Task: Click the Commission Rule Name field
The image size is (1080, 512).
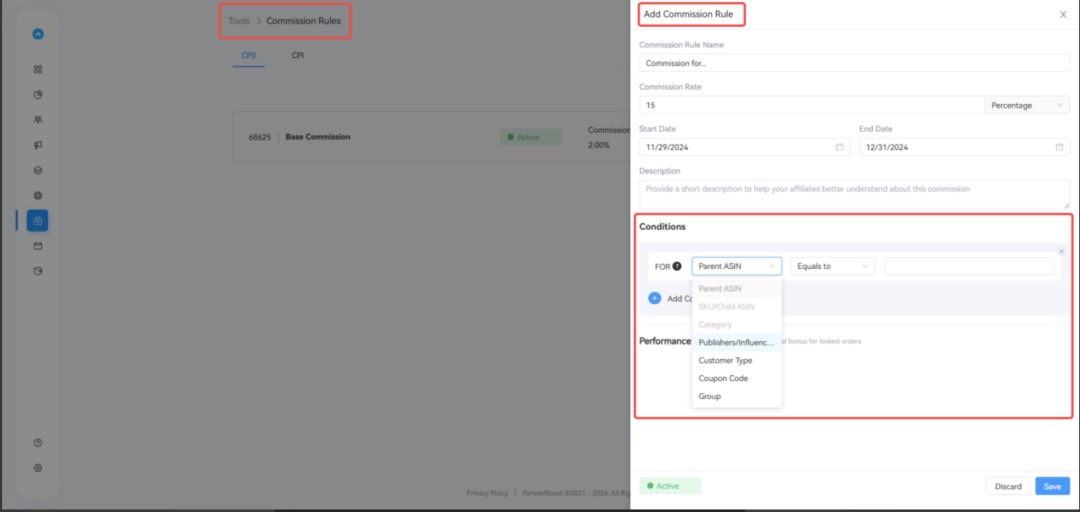Action: click(x=854, y=63)
